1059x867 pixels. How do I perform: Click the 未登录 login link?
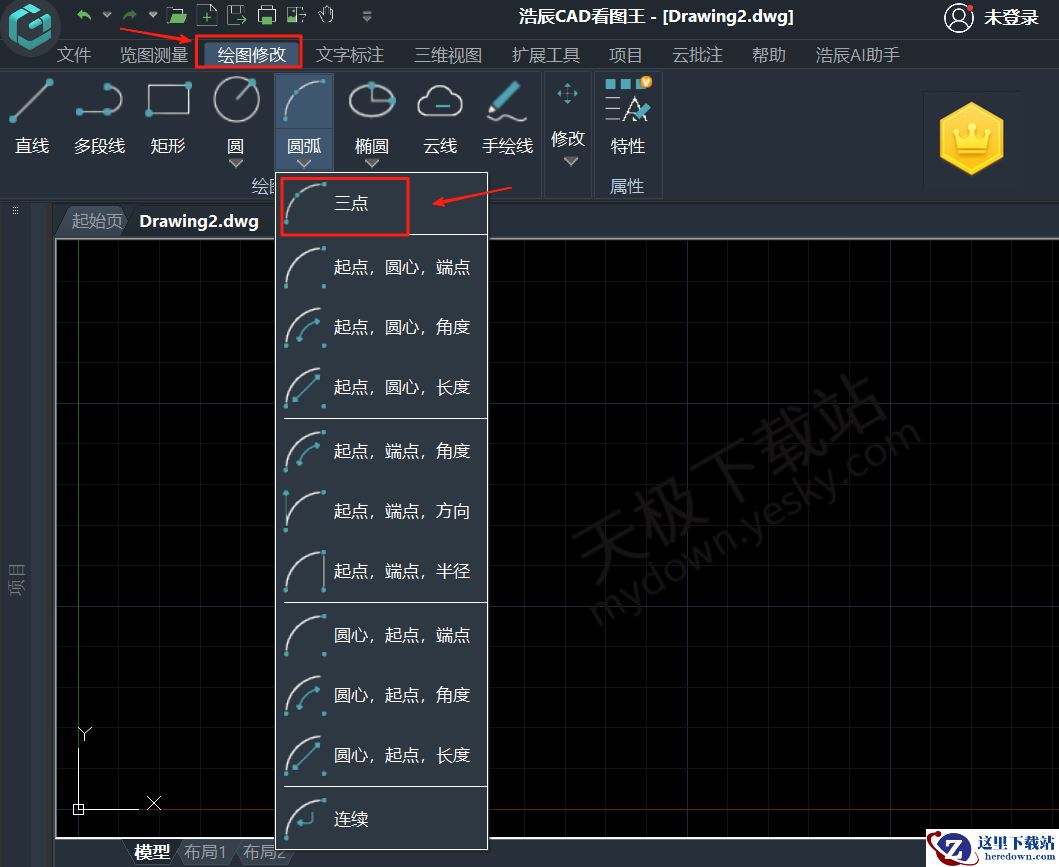coord(1011,18)
